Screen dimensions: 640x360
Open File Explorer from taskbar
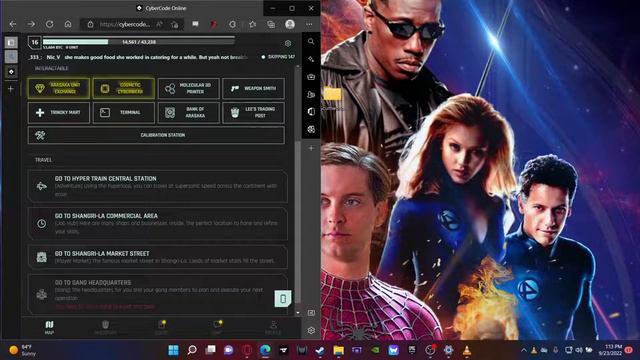(x=338, y=350)
